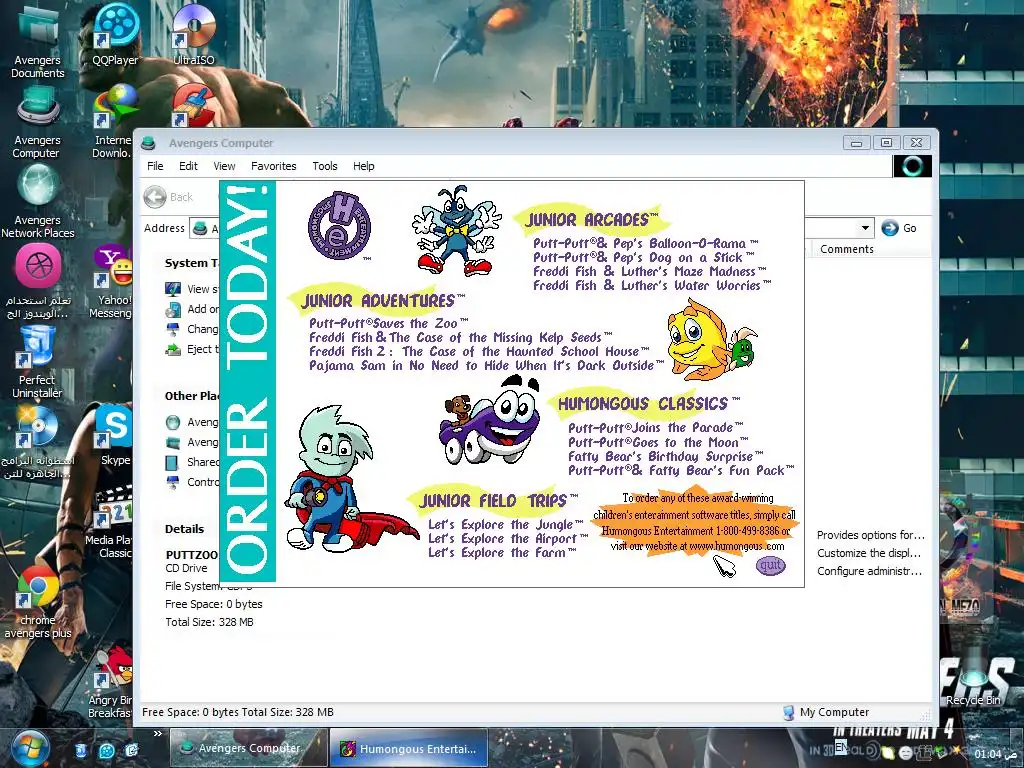Launch the Yahoo! Messenger desktop shortcut
Screen dimensions: 1024x768
[111, 282]
